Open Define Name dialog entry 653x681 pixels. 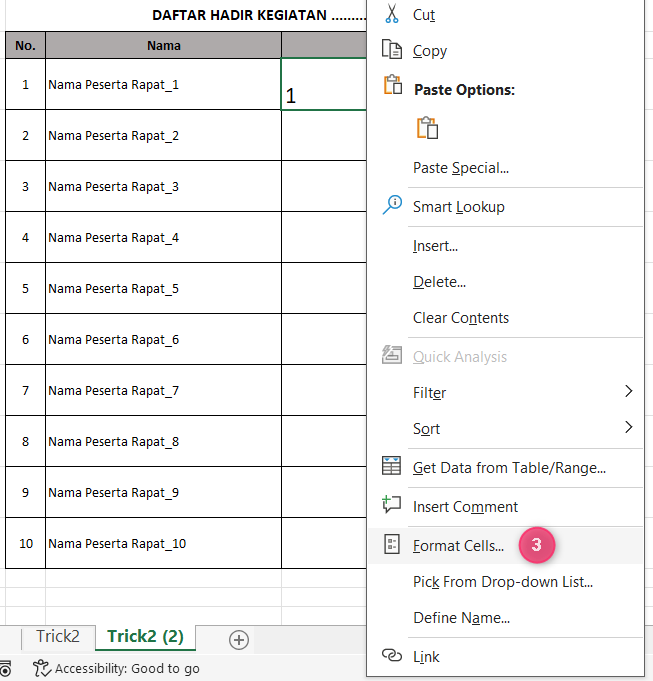pyautogui.click(x=461, y=618)
